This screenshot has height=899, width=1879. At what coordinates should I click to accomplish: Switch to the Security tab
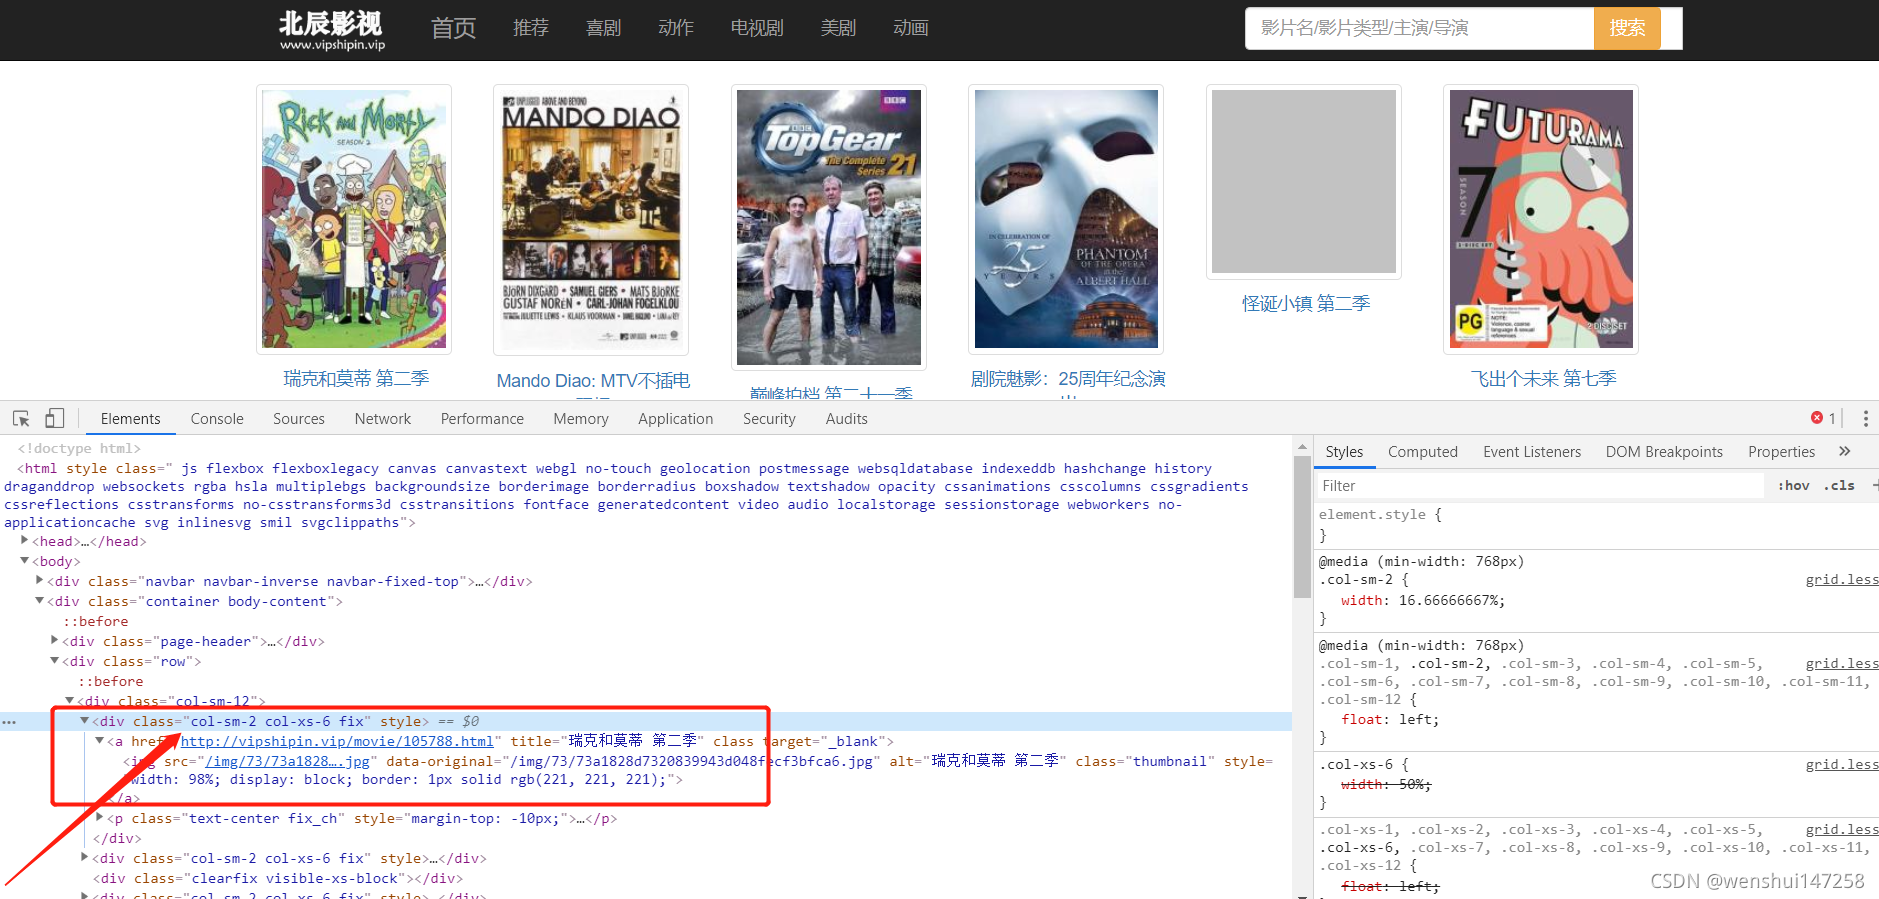coord(769,419)
